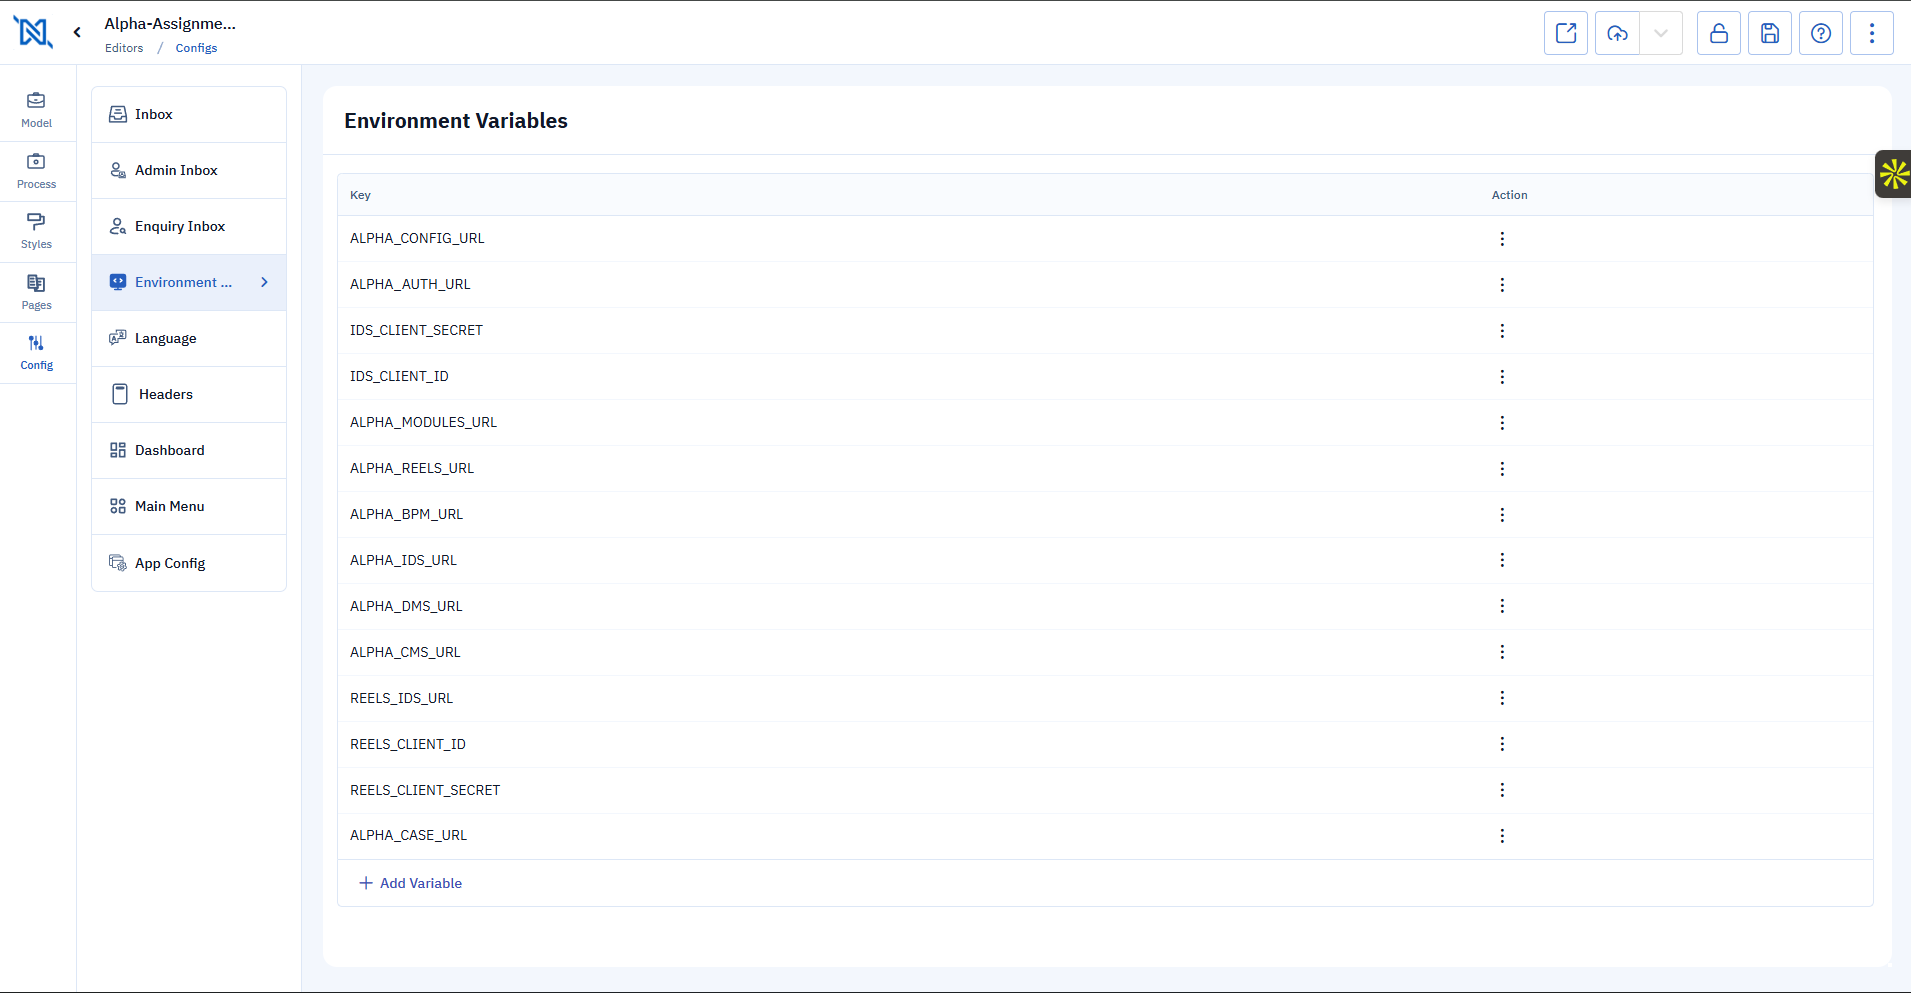Click the open in new window icon
The image size is (1911, 993).
point(1565,33)
